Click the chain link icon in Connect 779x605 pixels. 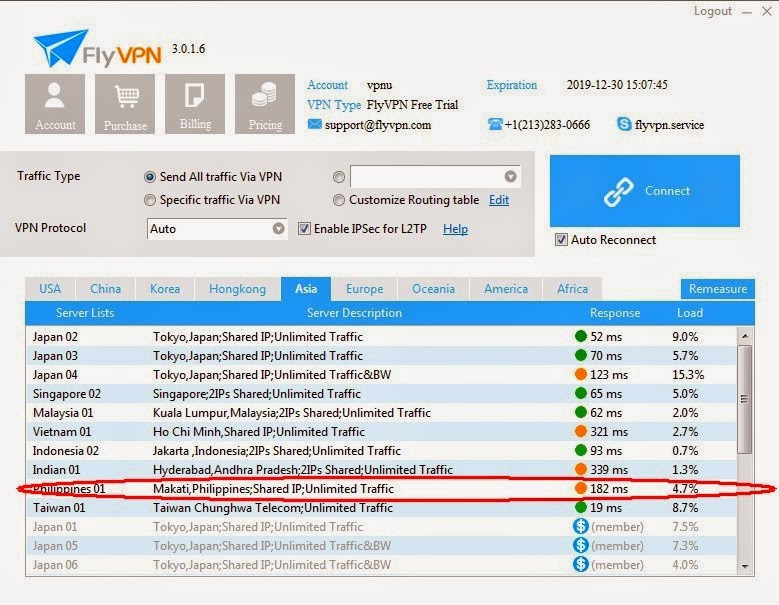[619, 191]
